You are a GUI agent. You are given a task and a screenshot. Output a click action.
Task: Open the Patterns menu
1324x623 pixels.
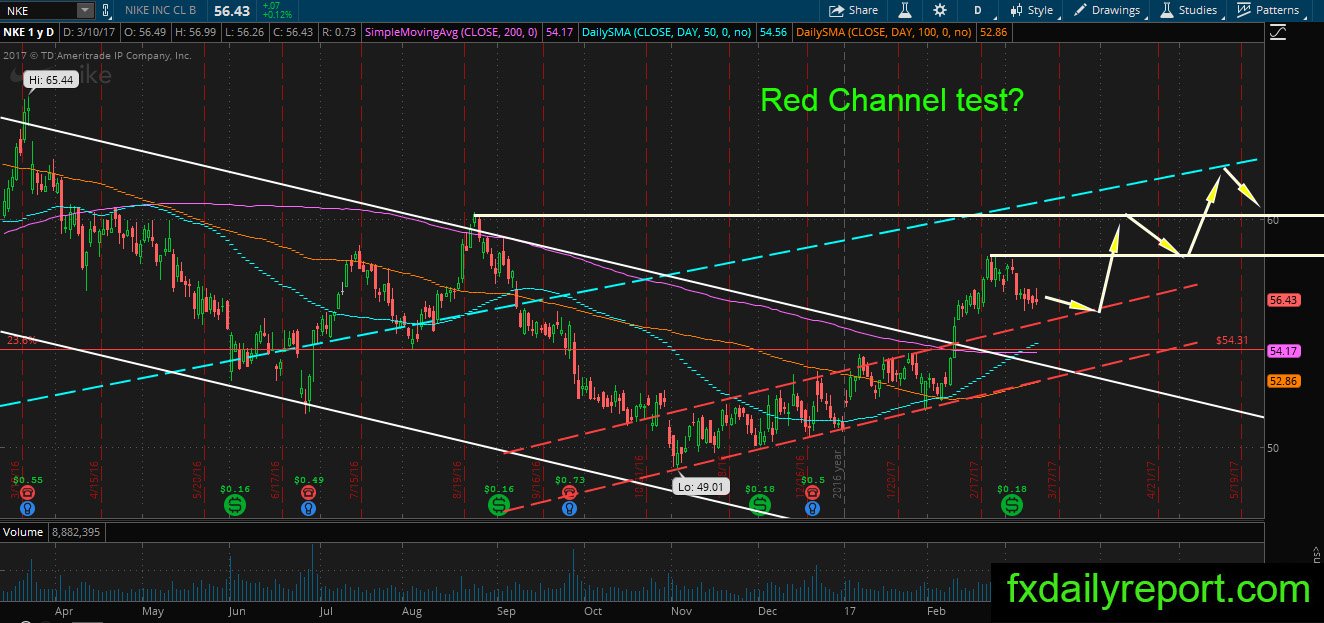tap(1268, 10)
